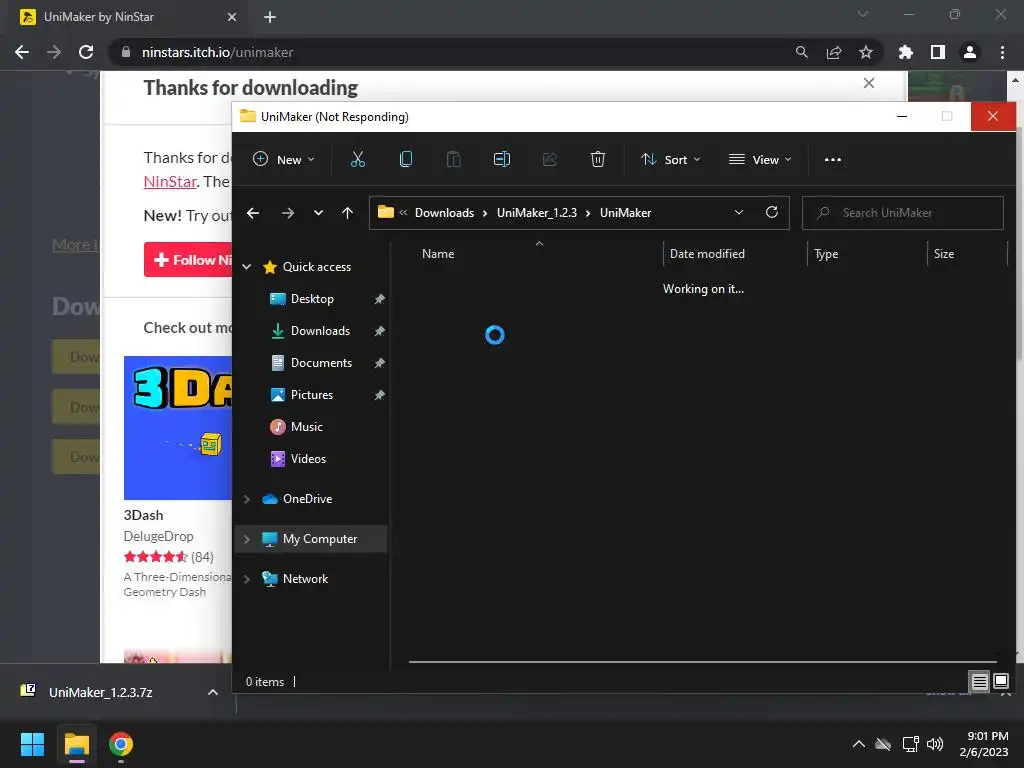The image size is (1024, 768).
Task: Click the Rename icon in Explorer toolbar
Action: pos(502,159)
